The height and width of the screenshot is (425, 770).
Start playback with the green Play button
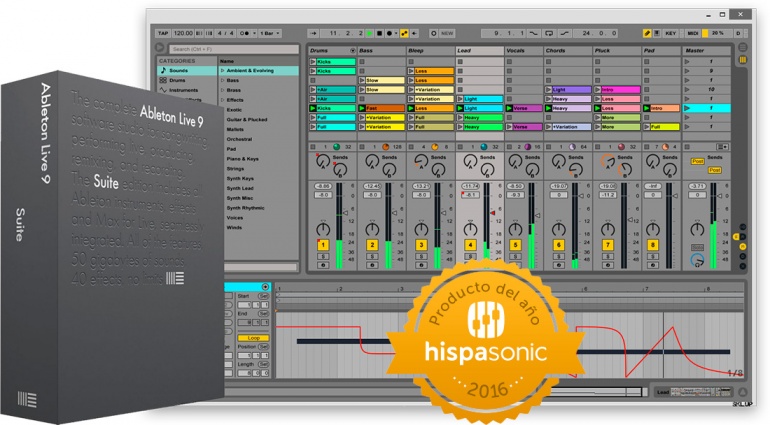pos(370,33)
